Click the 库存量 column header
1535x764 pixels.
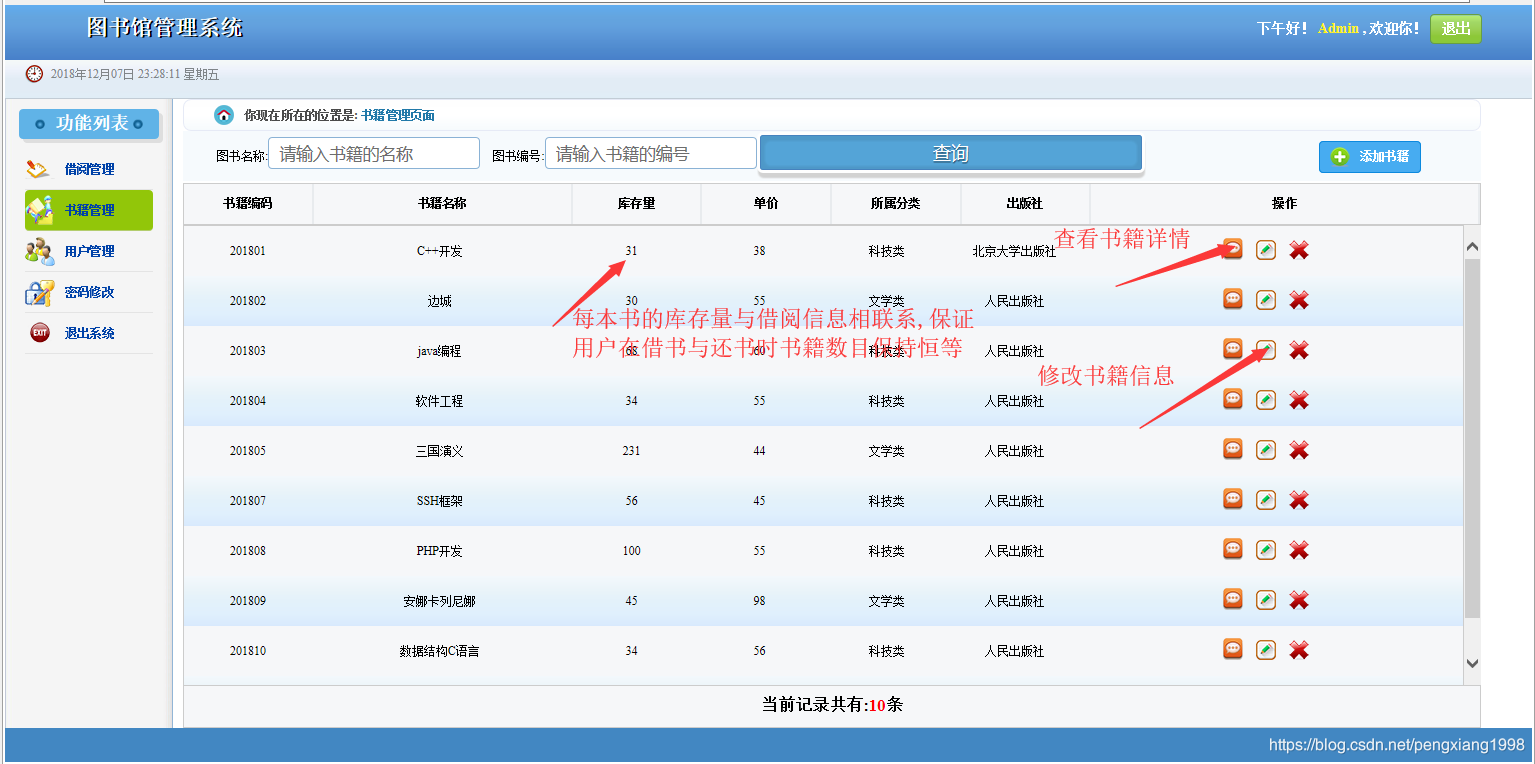tap(637, 203)
